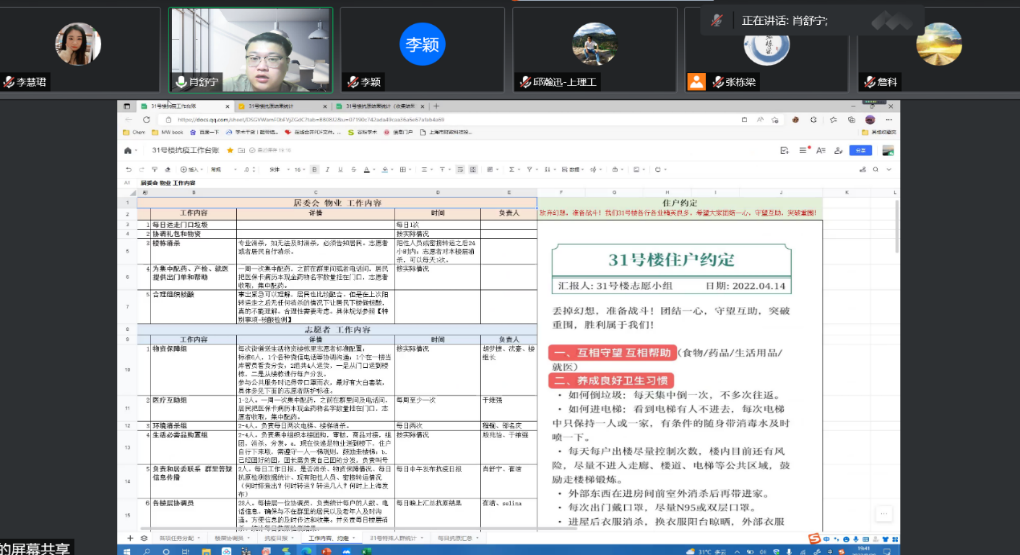The image size is (1020, 555).
Task: Open the browser three-dots settings menu
Action: click(889, 120)
